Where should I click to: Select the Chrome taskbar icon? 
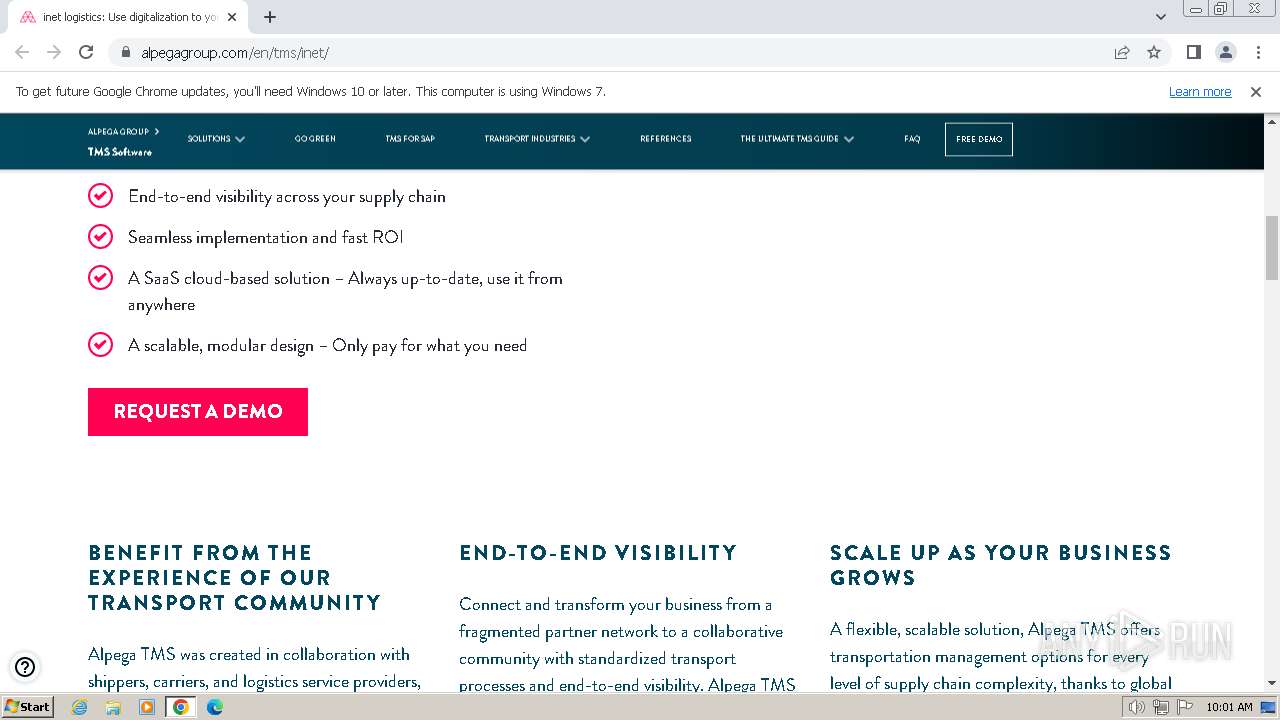pos(181,707)
